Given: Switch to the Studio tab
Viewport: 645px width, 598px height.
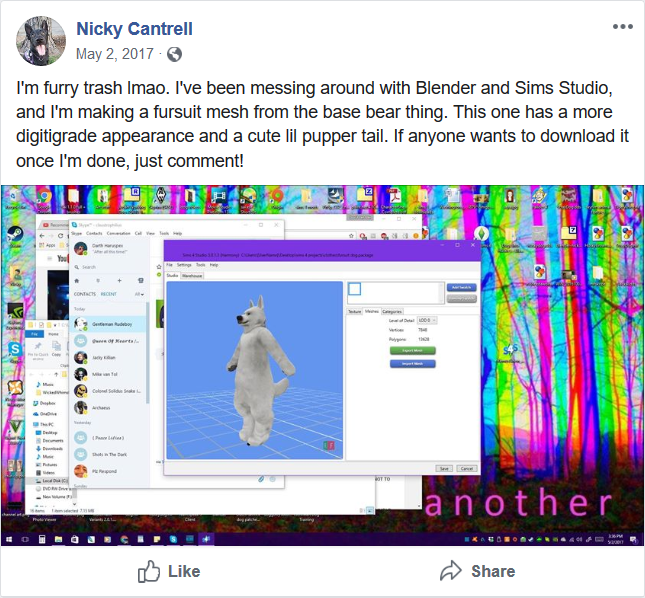Looking at the screenshot, I should 172,276.
